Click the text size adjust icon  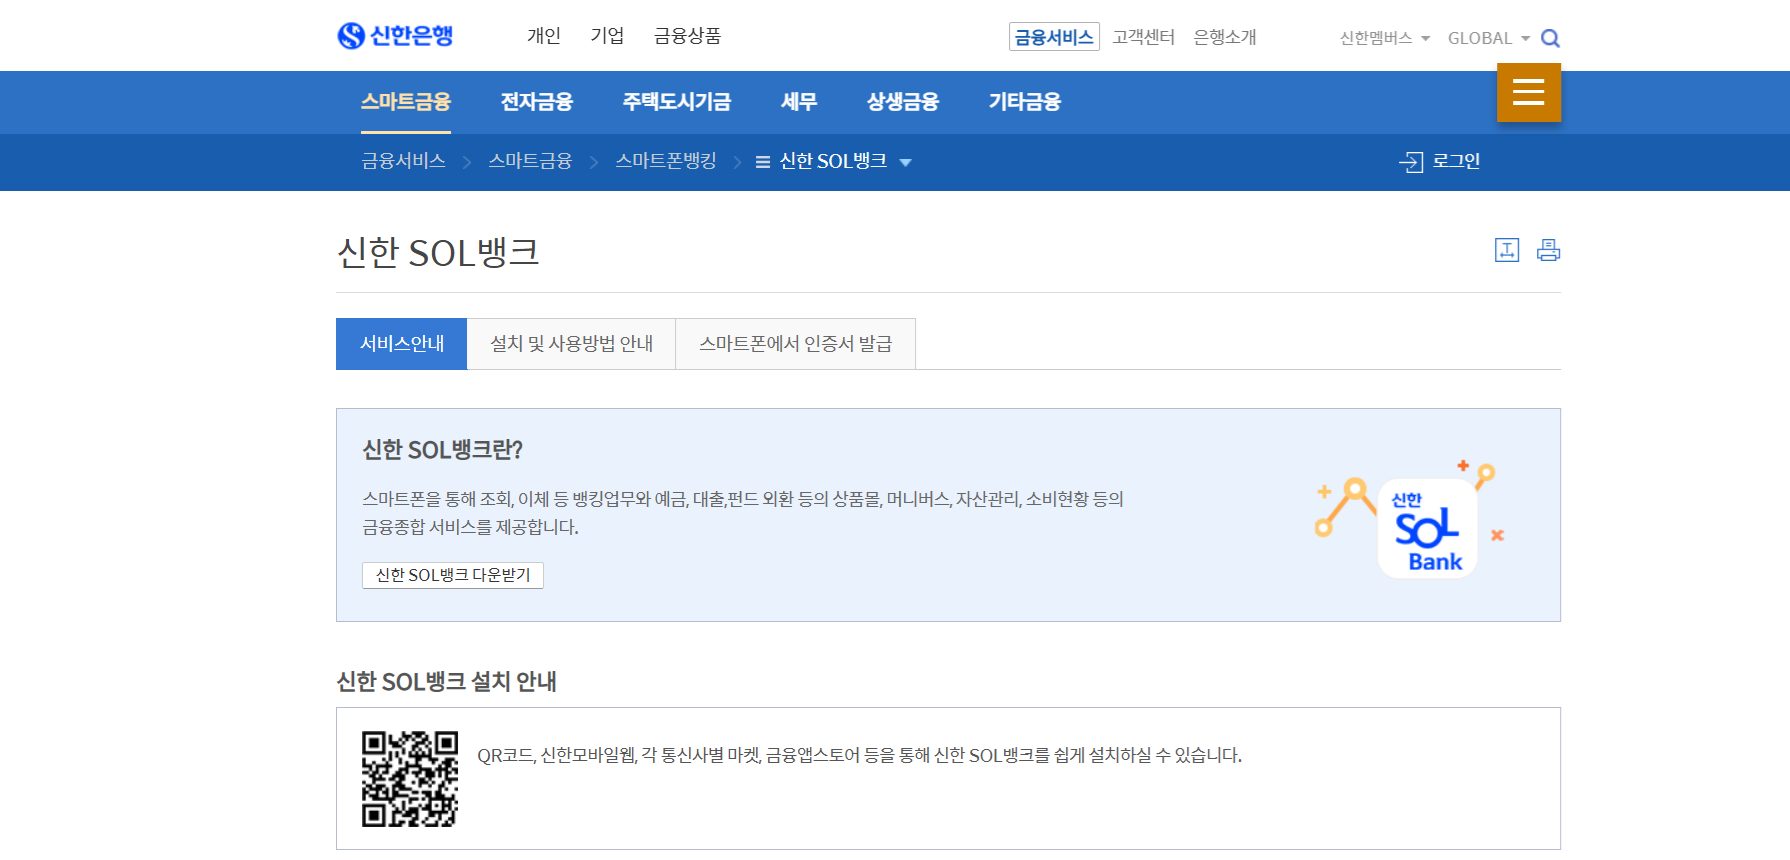(x=1507, y=250)
